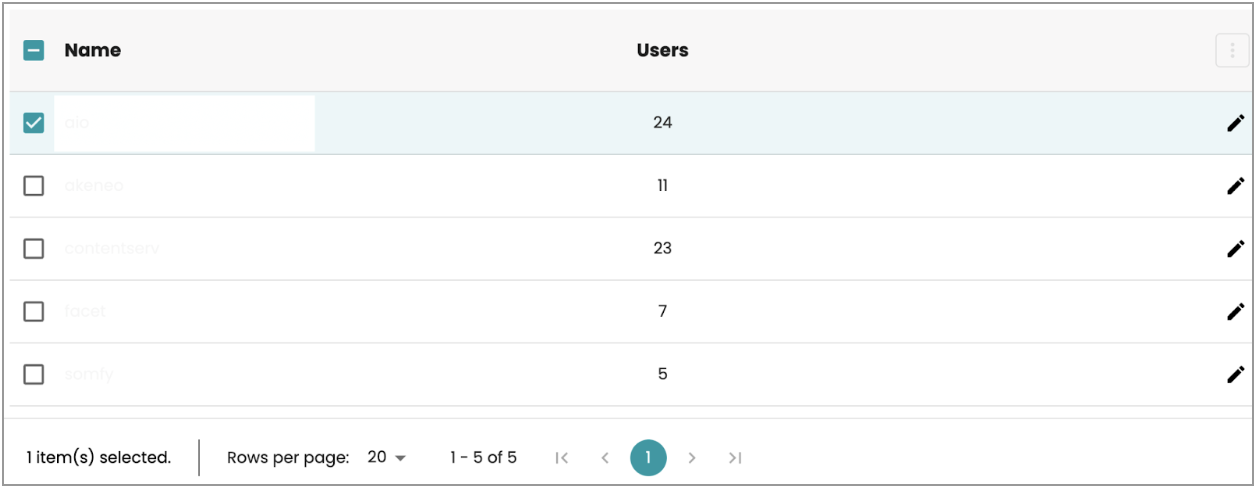Screen dimensions: 1258x494
Task: Edit the somfy row with 5 users
Action: (1236, 374)
